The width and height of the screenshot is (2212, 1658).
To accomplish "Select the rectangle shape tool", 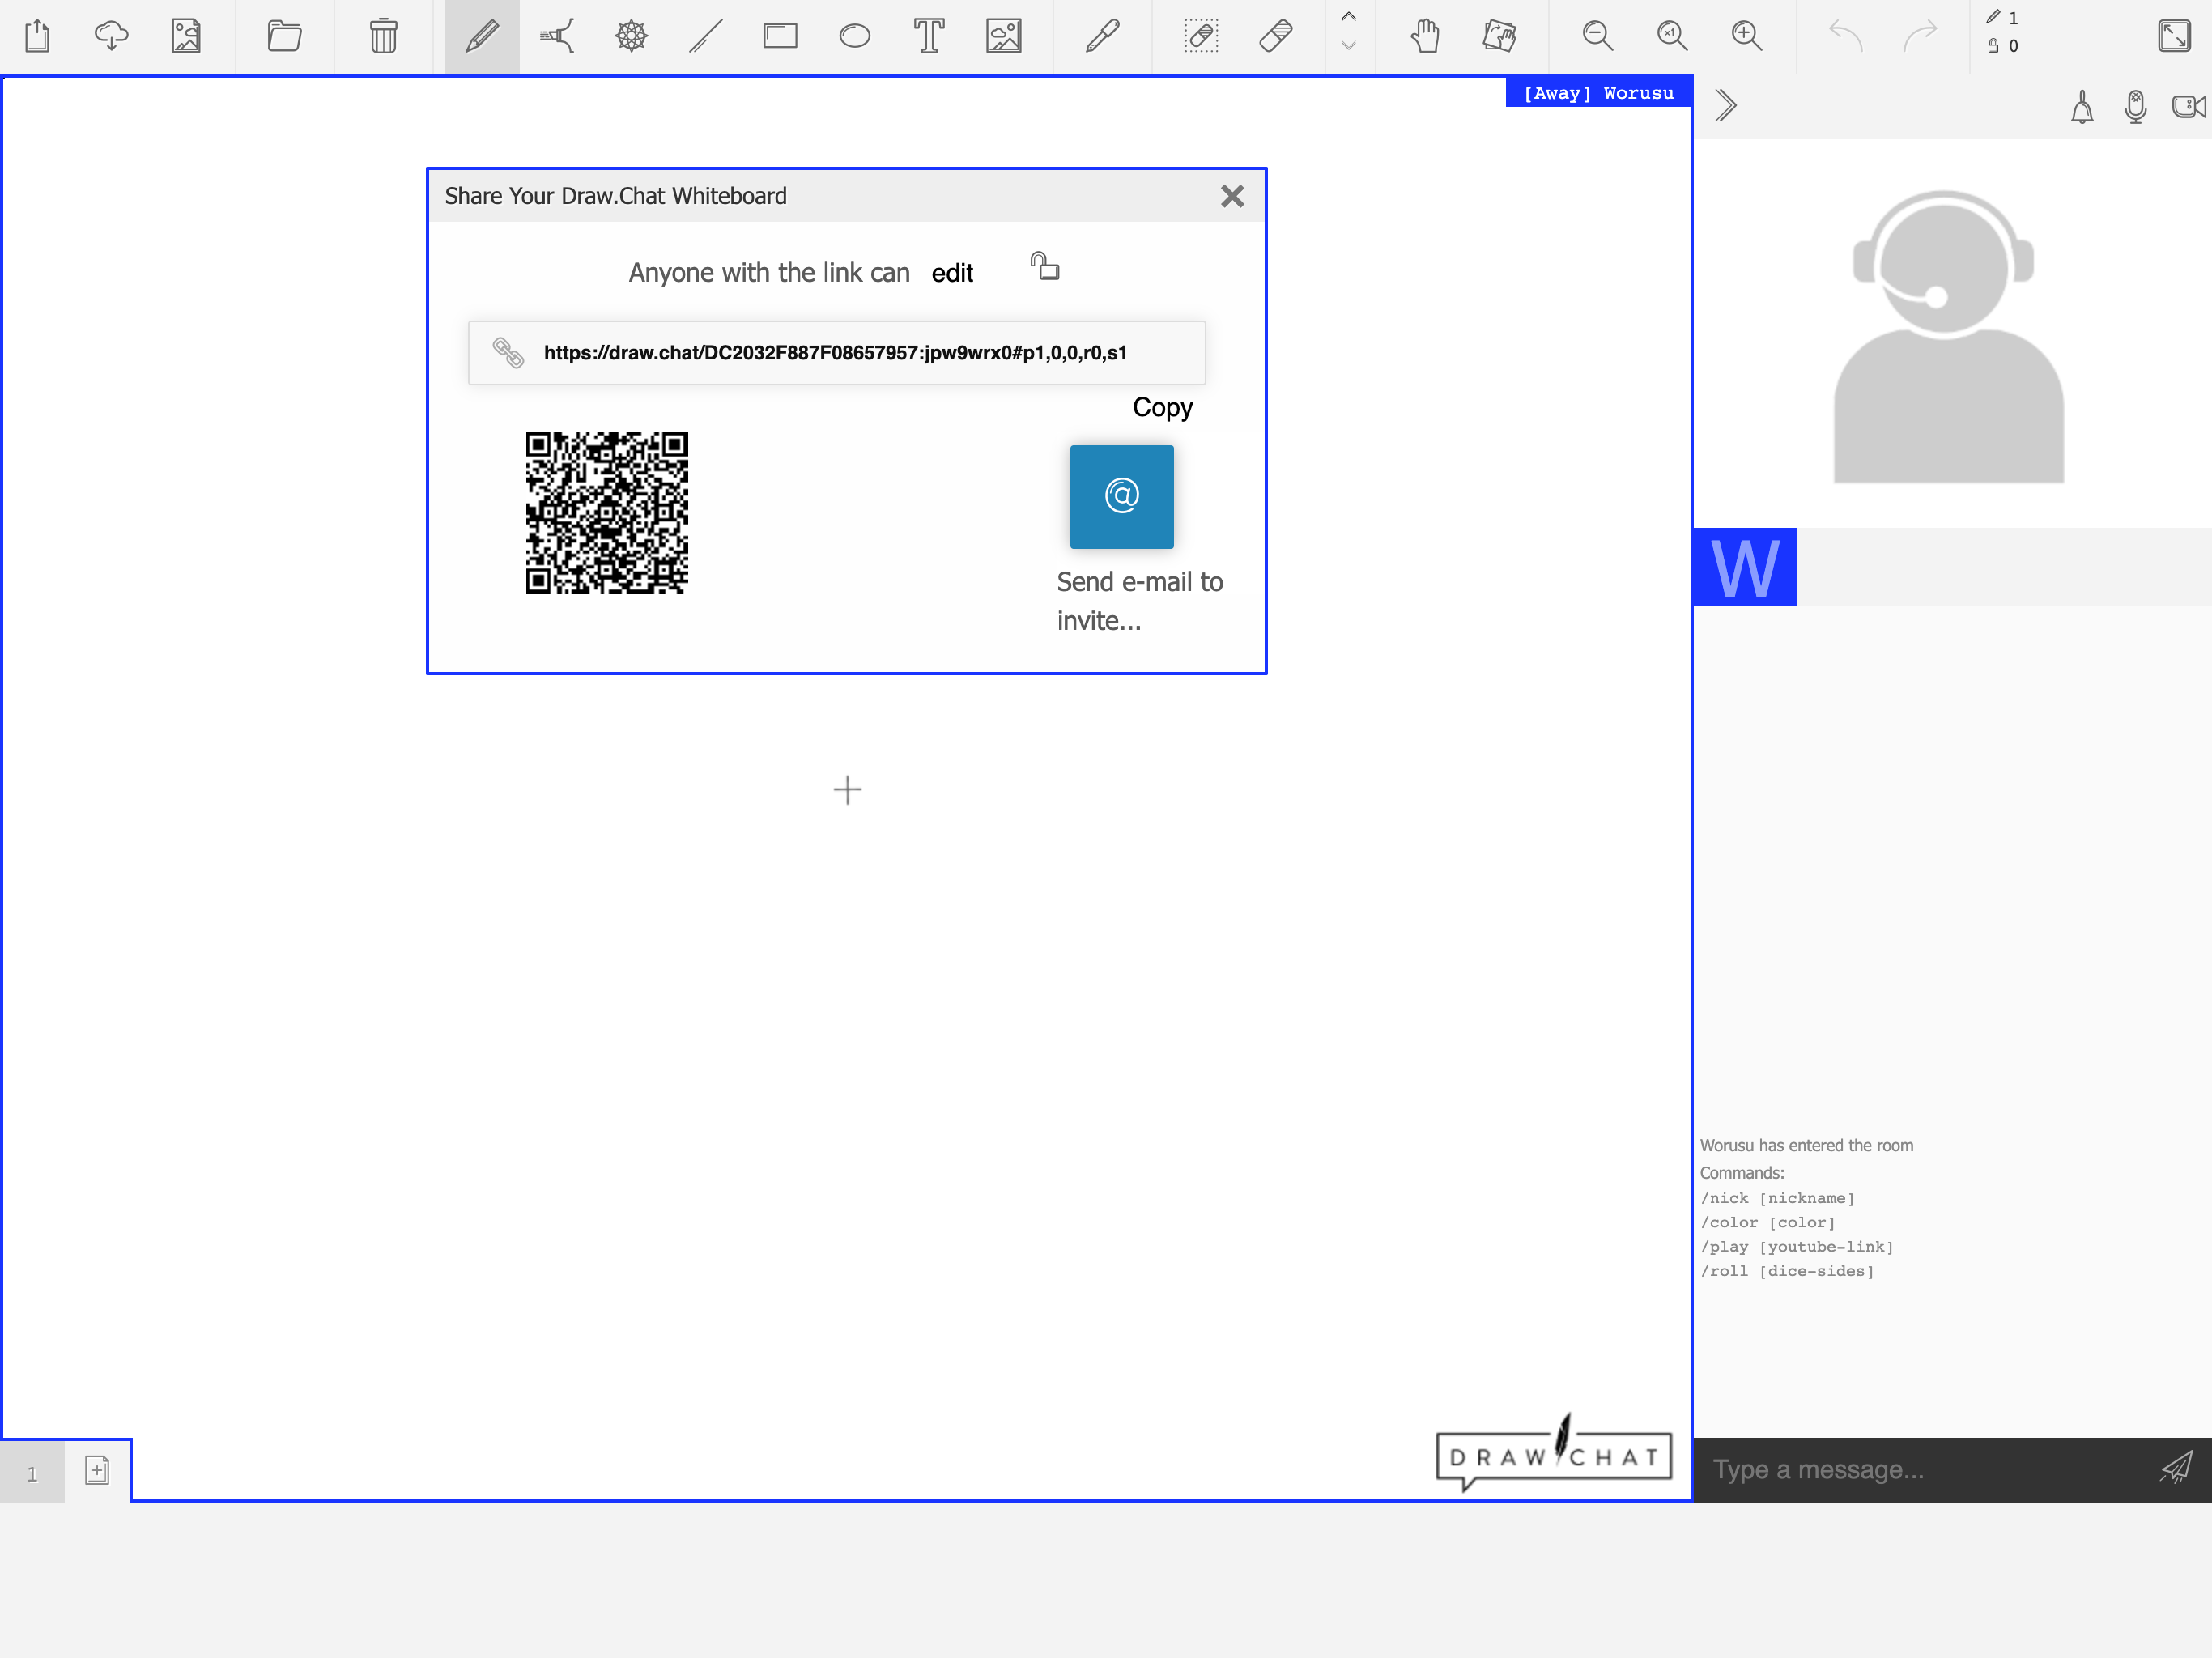I will [780, 37].
